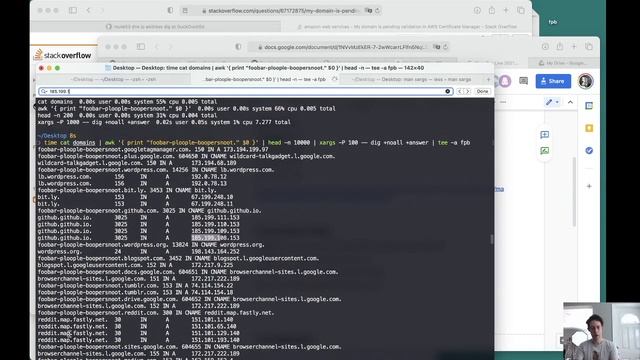Open the Google account avatar in Docs

pos(585,81)
